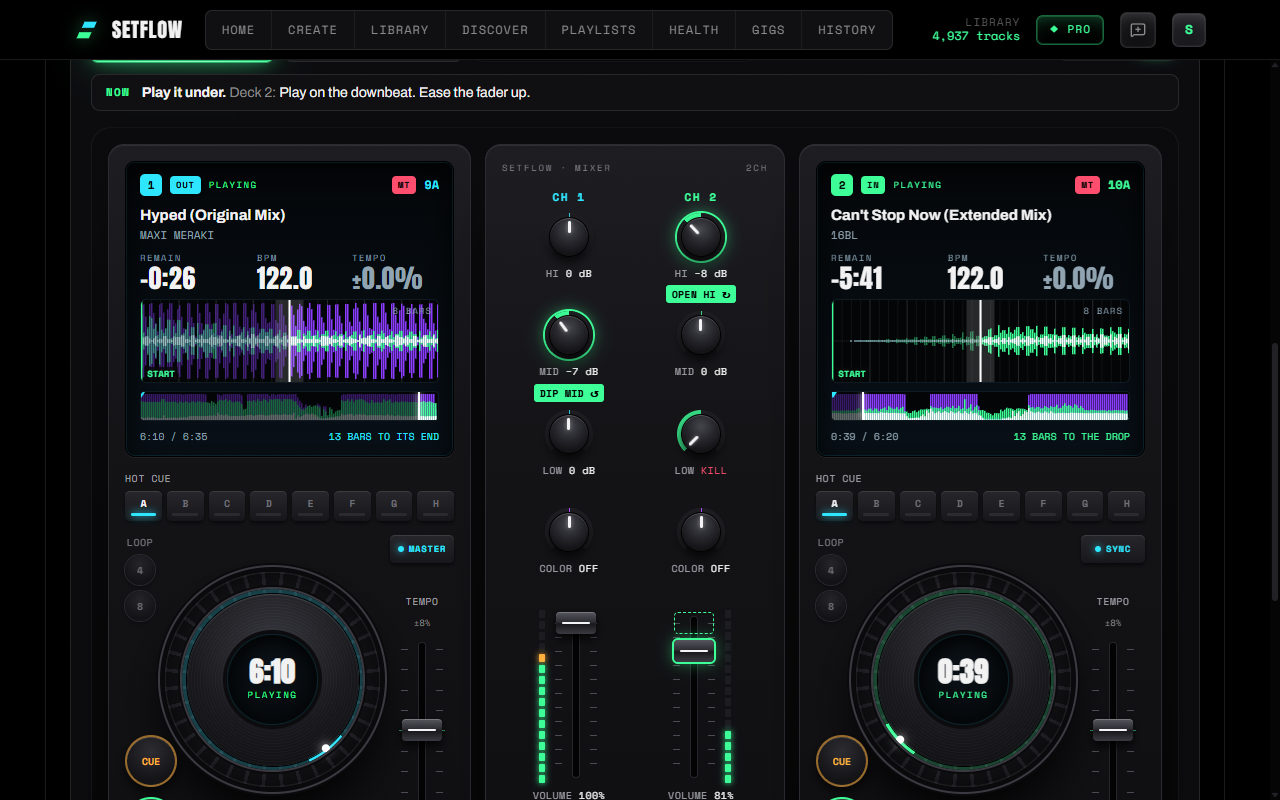Toggle MT master tempo on Can't Stop Now deck
The image size is (1280, 800).
point(1087,185)
